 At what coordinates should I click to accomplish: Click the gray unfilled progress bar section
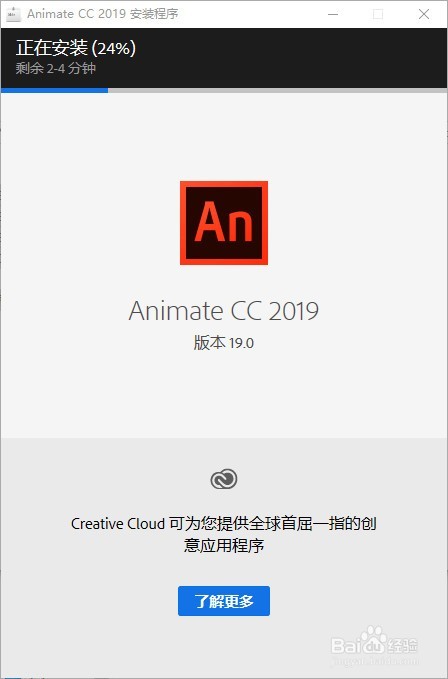277,91
